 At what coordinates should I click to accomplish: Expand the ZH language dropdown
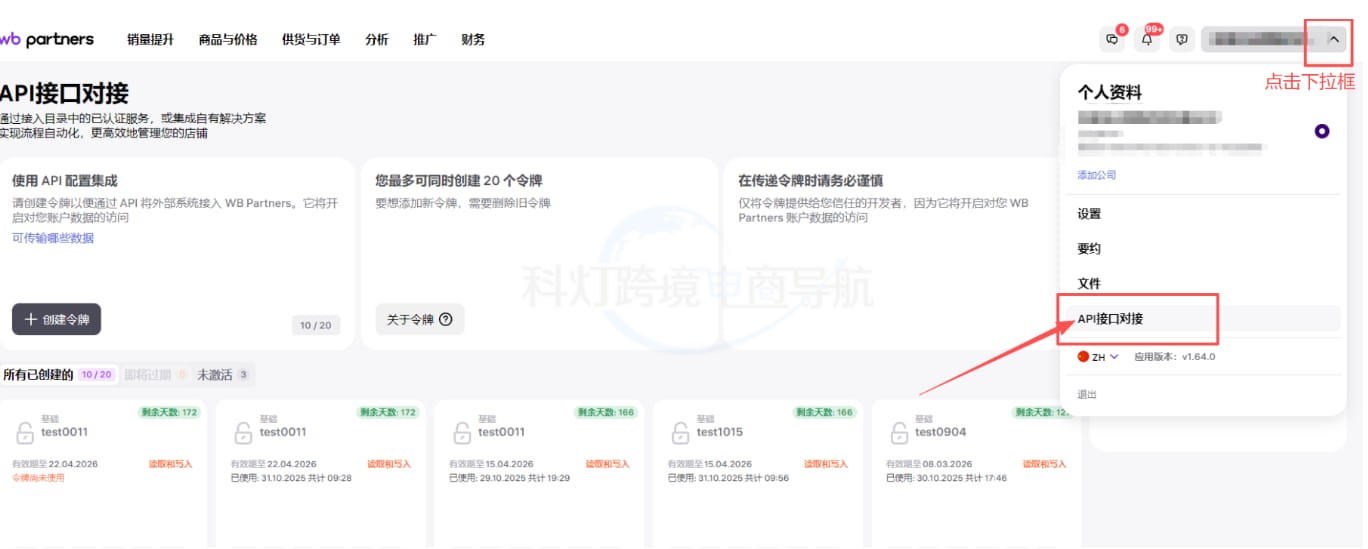pos(1098,357)
